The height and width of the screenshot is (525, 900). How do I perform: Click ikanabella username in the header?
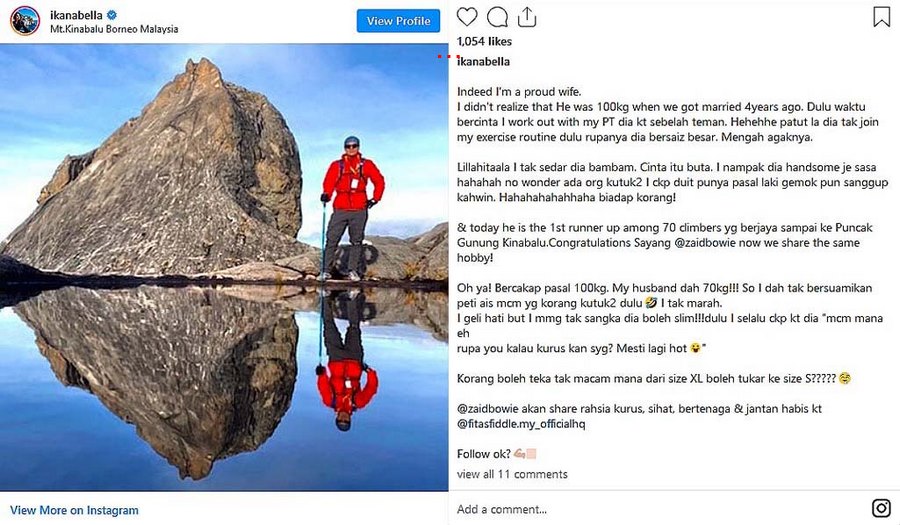click(77, 15)
